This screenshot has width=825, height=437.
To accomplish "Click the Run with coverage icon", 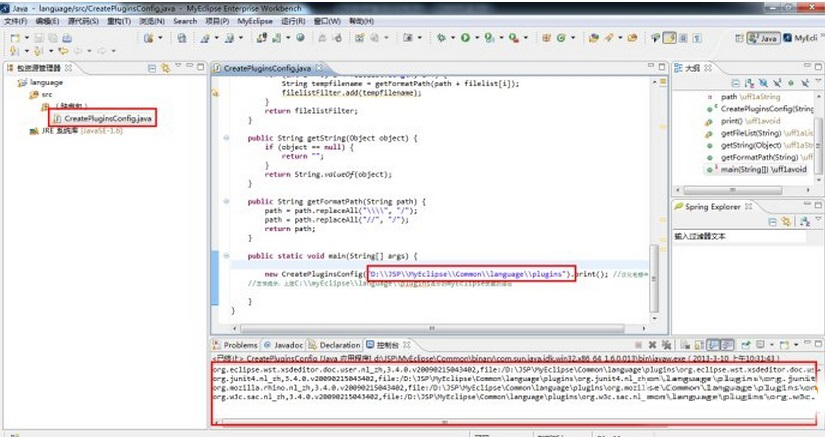I will (489, 38).
